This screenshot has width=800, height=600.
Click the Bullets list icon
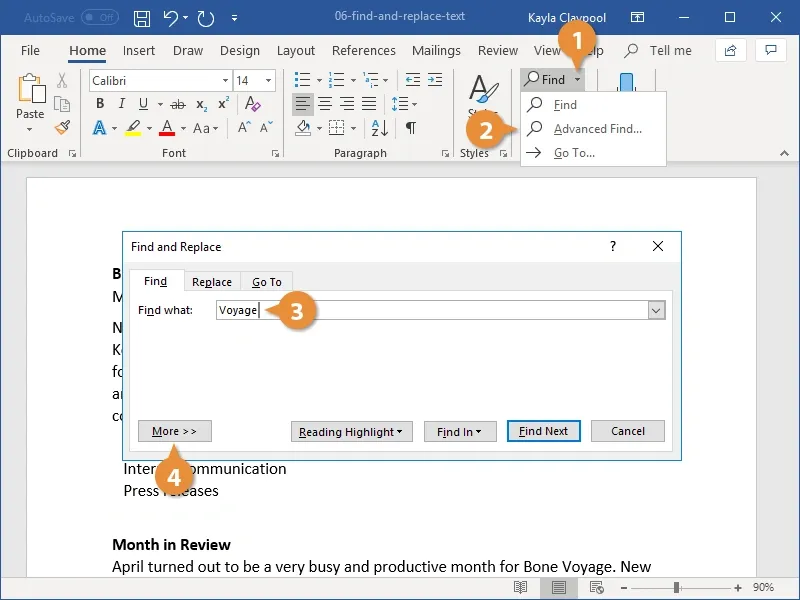click(302, 80)
